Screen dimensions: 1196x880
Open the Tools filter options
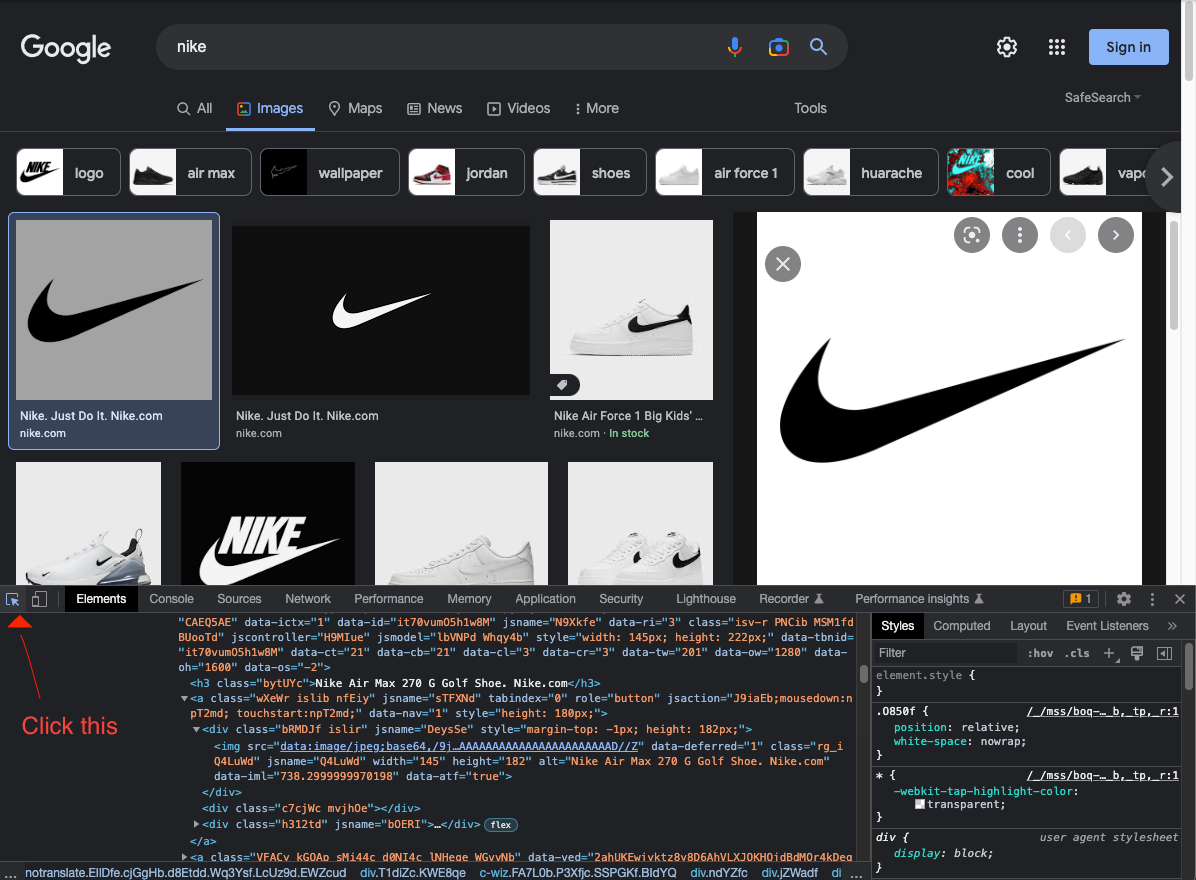(x=810, y=108)
